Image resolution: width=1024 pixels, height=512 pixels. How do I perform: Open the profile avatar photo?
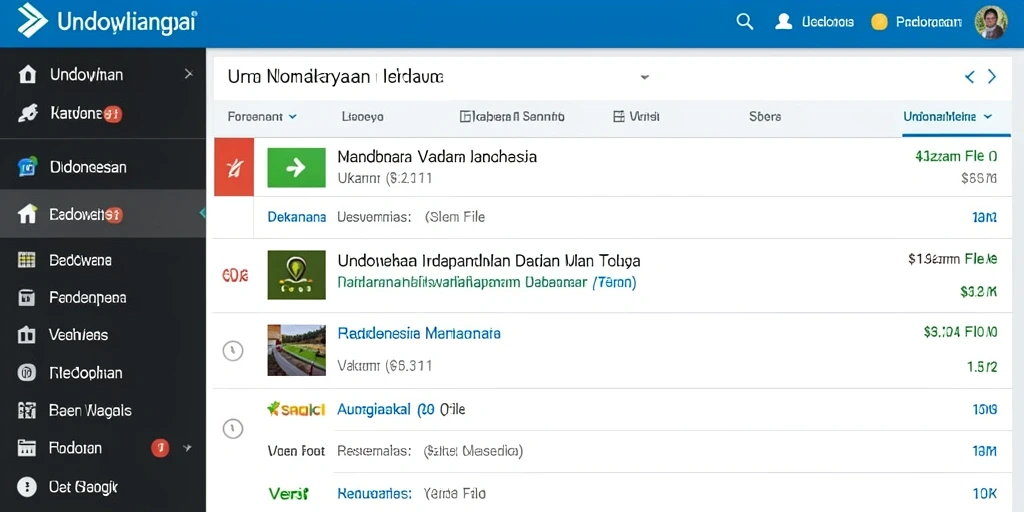(991, 22)
